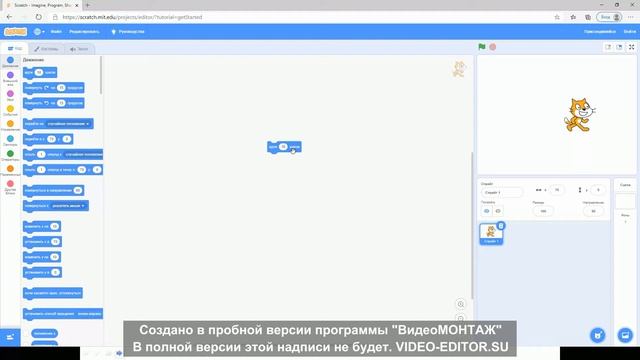The width and height of the screenshot is (640, 360).
Task: Click the green flag to run
Action: pos(482,47)
